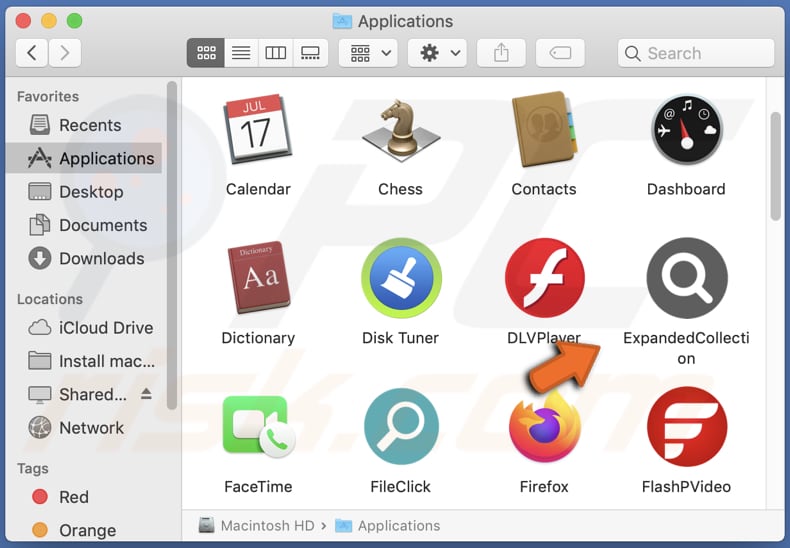Eject the Shared... volume
Viewport: 790px width, 548px height.
pyautogui.click(x=146, y=393)
